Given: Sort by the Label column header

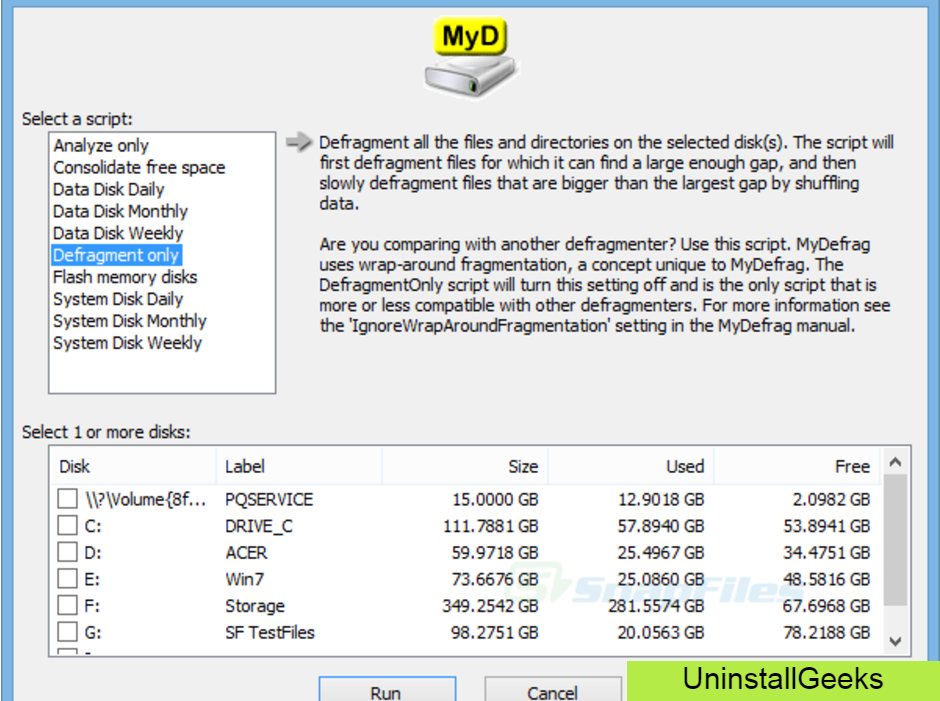Looking at the screenshot, I should point(299,466).
